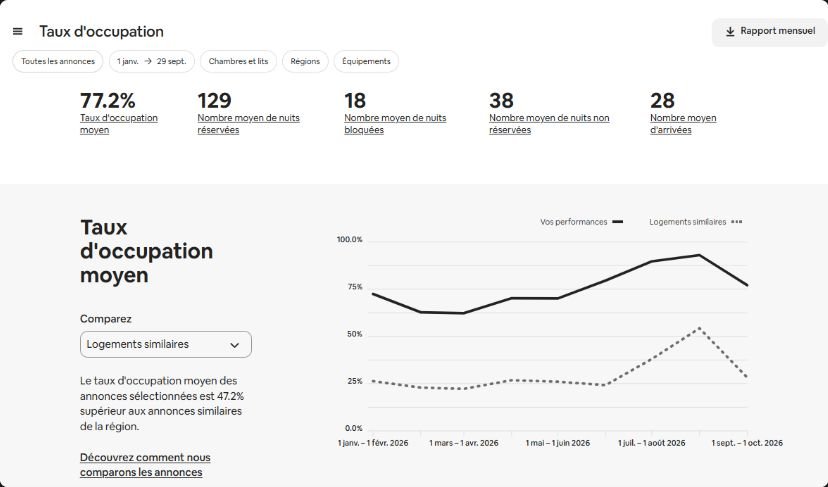828x487 pixels.
Task: Click the download icon in Rapport mensuel
Action: [730, 32]
